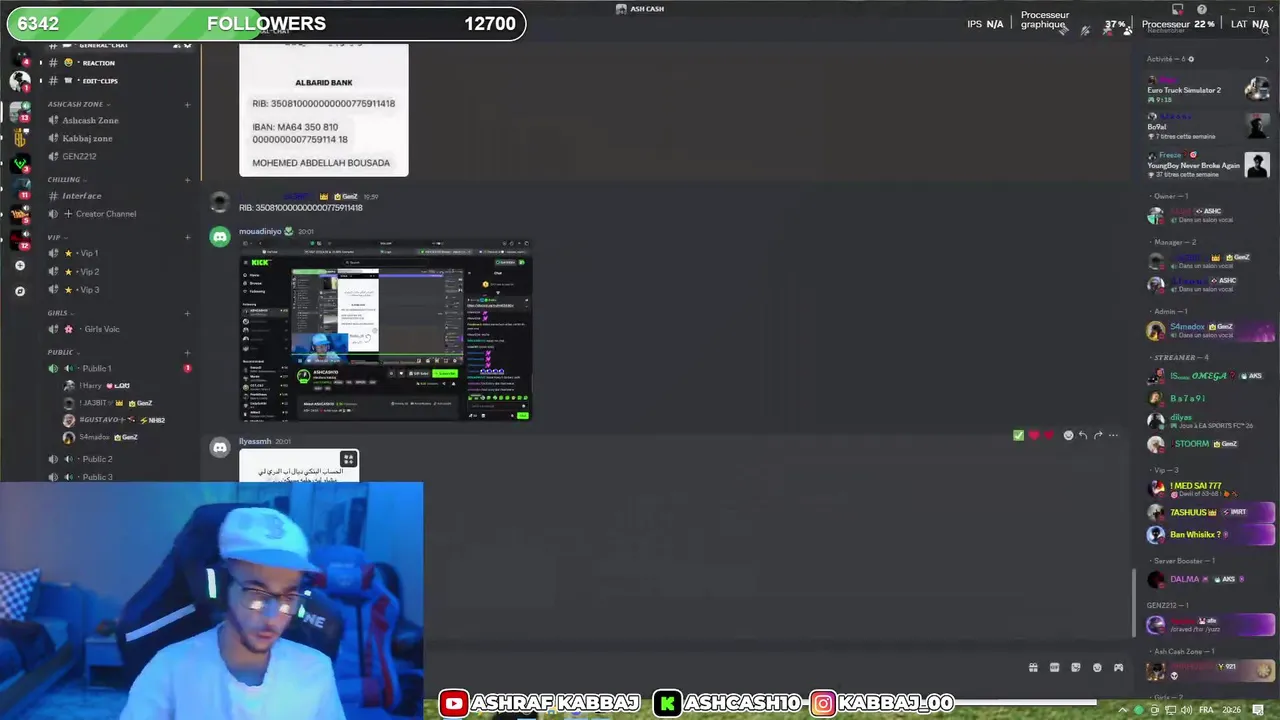The height and width of the screenshot is (720, 1280).
Task: Open the yellow logo server icon
Action: (x=19, y=137)
